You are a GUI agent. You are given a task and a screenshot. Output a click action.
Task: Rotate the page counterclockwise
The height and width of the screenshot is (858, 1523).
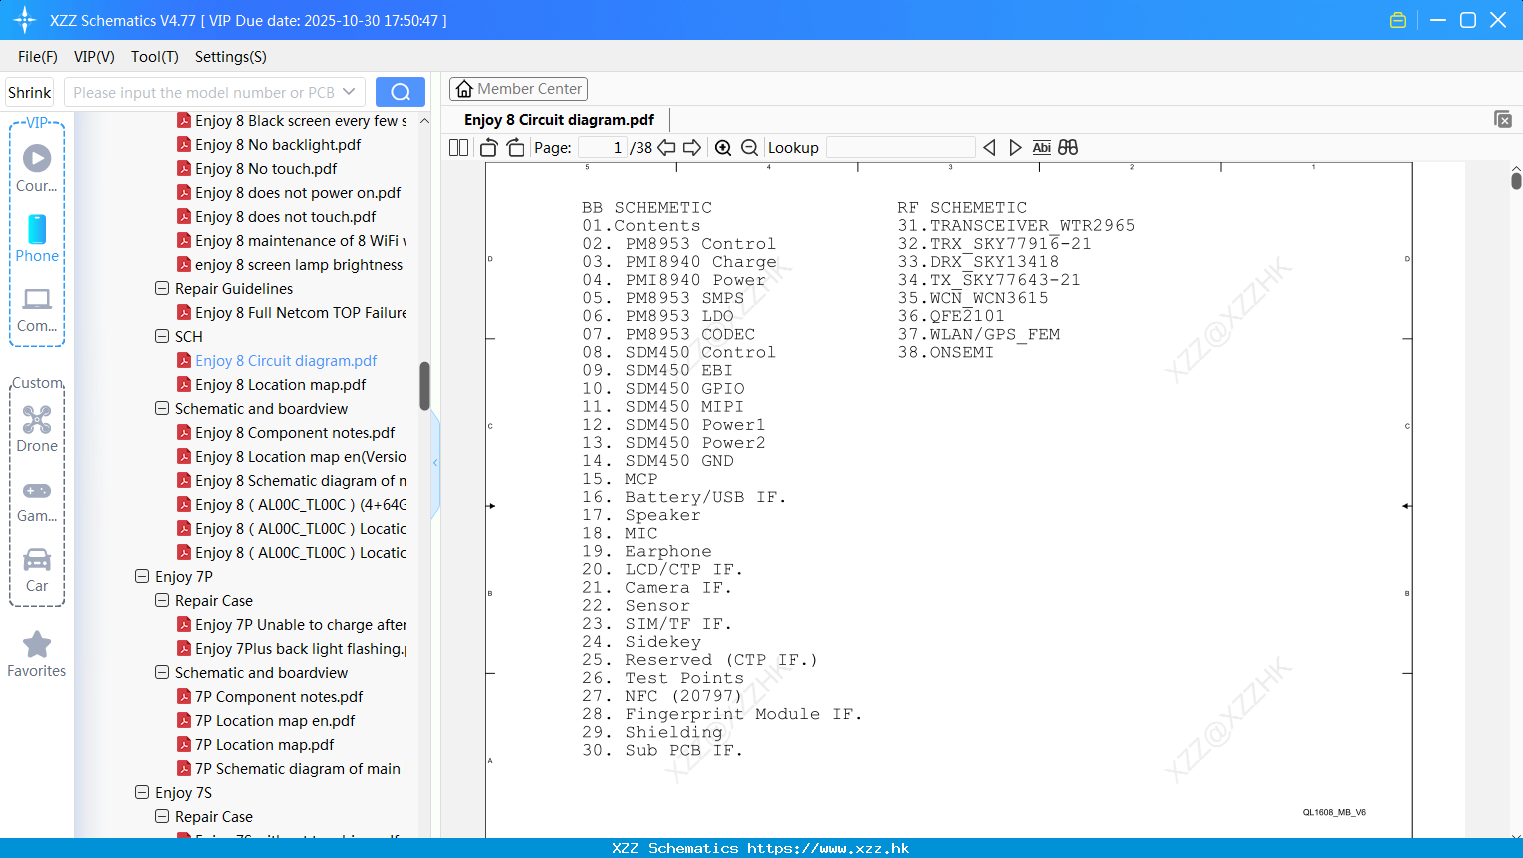pos(489,148)
